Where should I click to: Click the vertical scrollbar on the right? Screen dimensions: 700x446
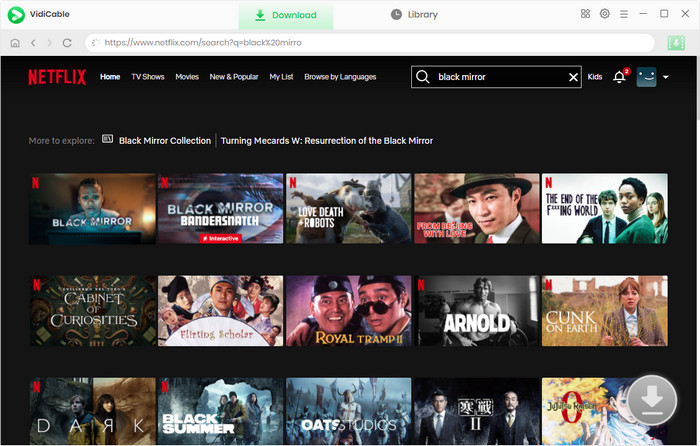pos(698,89)
